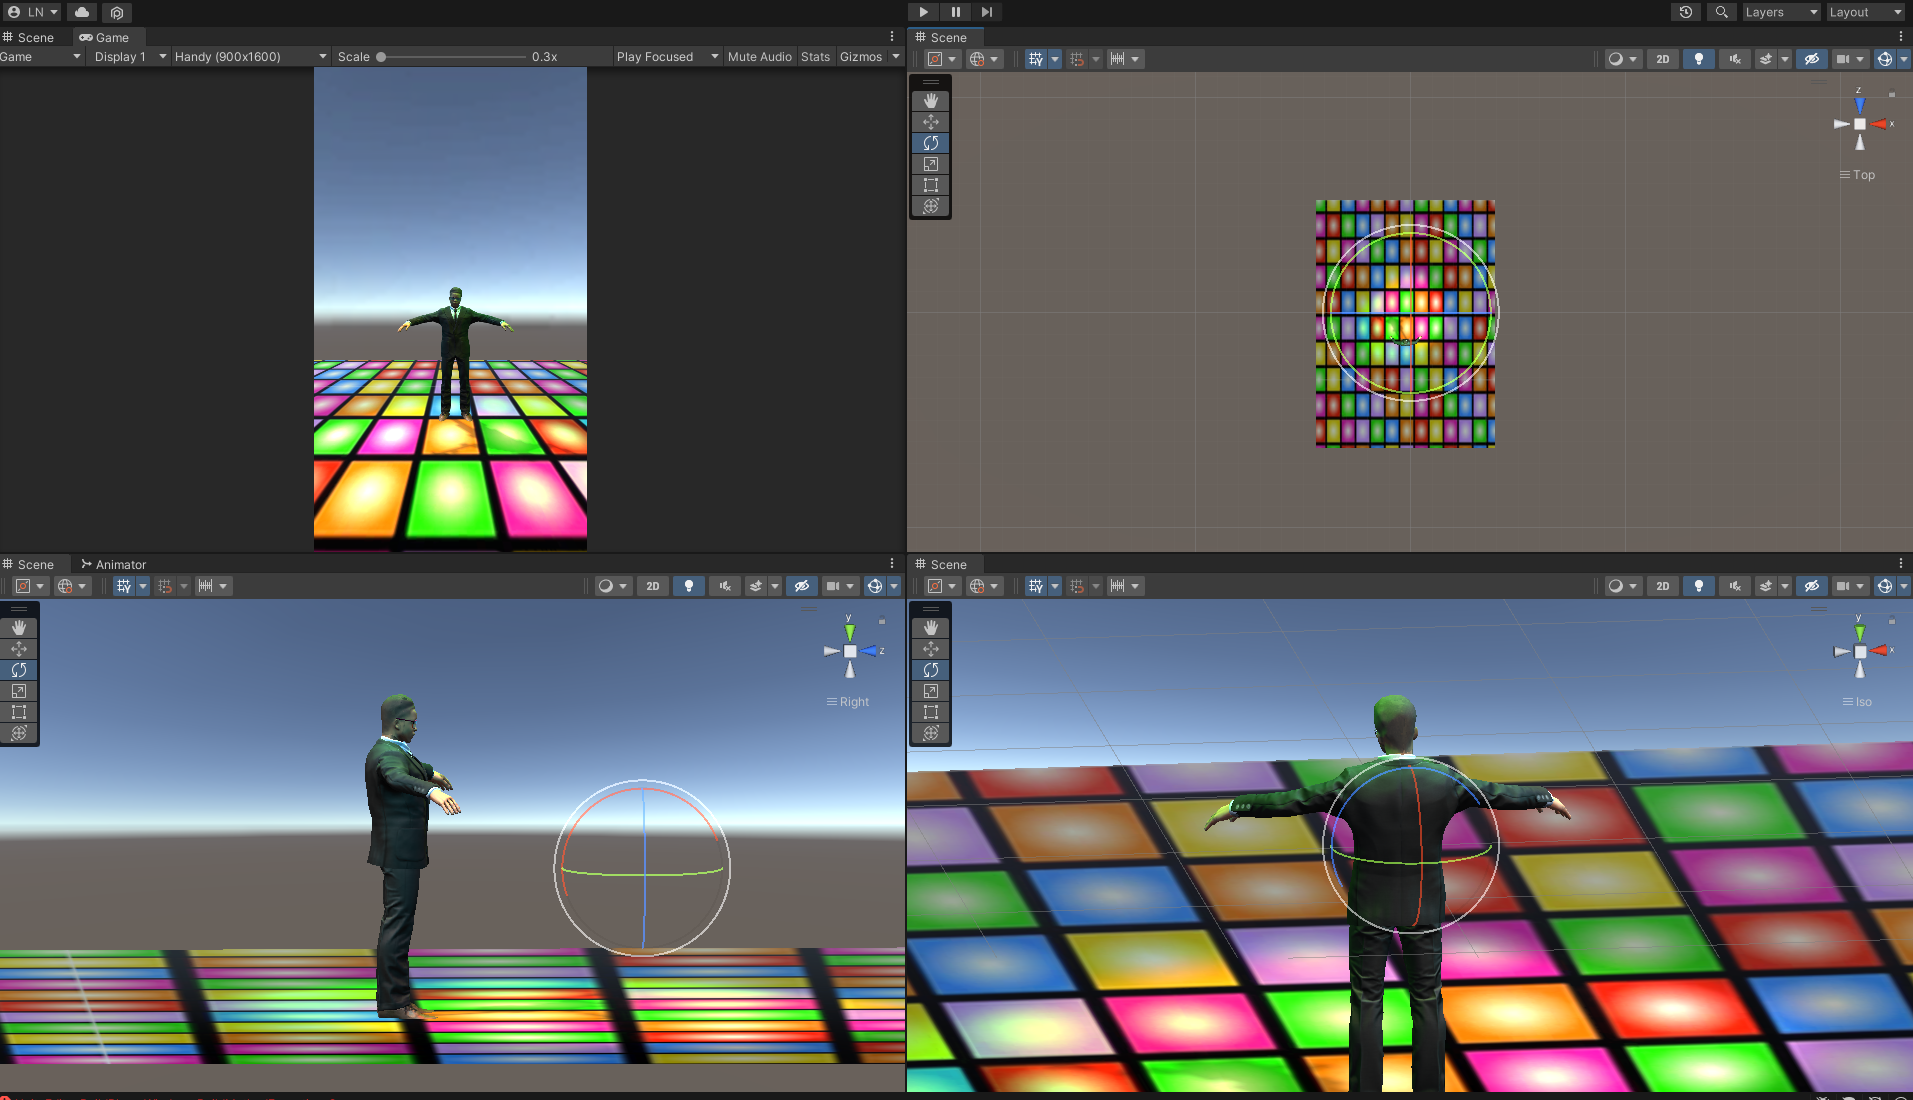This screenshot has height=1100, width=1913.
Task: Open the cloud services icon
Action: [x=82, y=12]
